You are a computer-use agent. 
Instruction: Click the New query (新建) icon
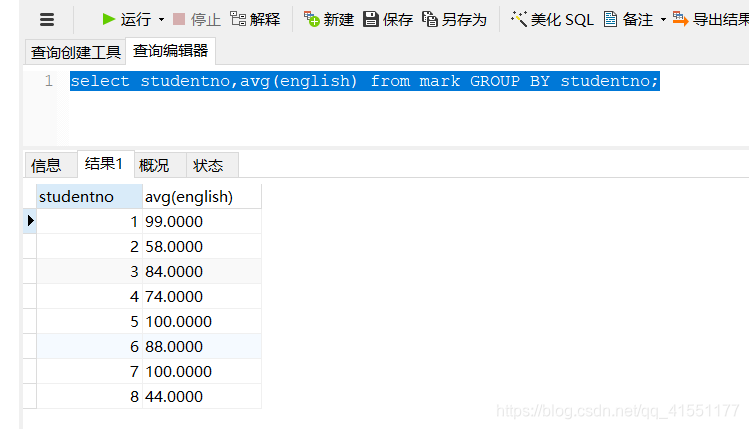pos(311,19)
